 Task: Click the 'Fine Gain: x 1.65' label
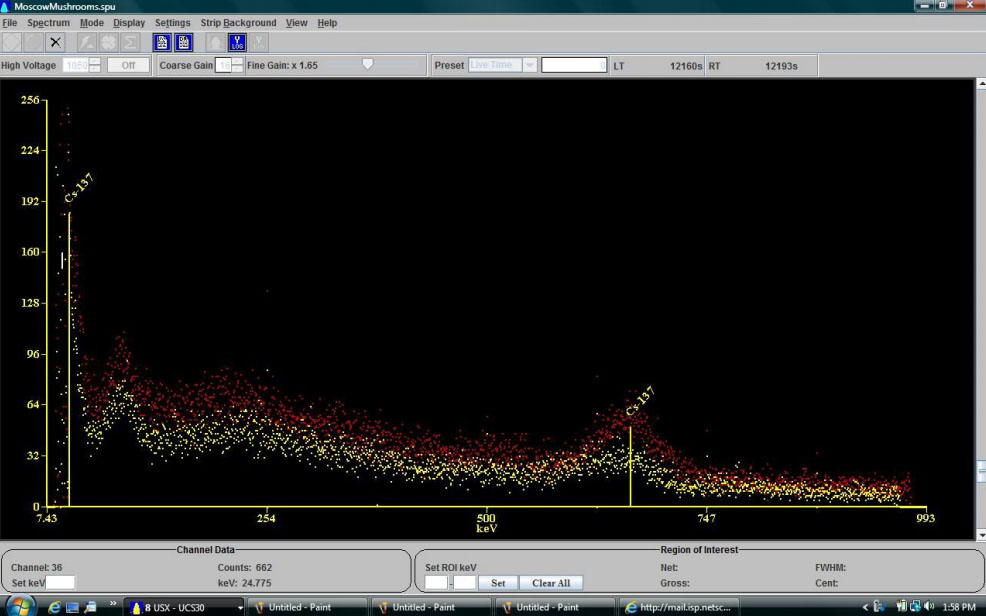282,65
